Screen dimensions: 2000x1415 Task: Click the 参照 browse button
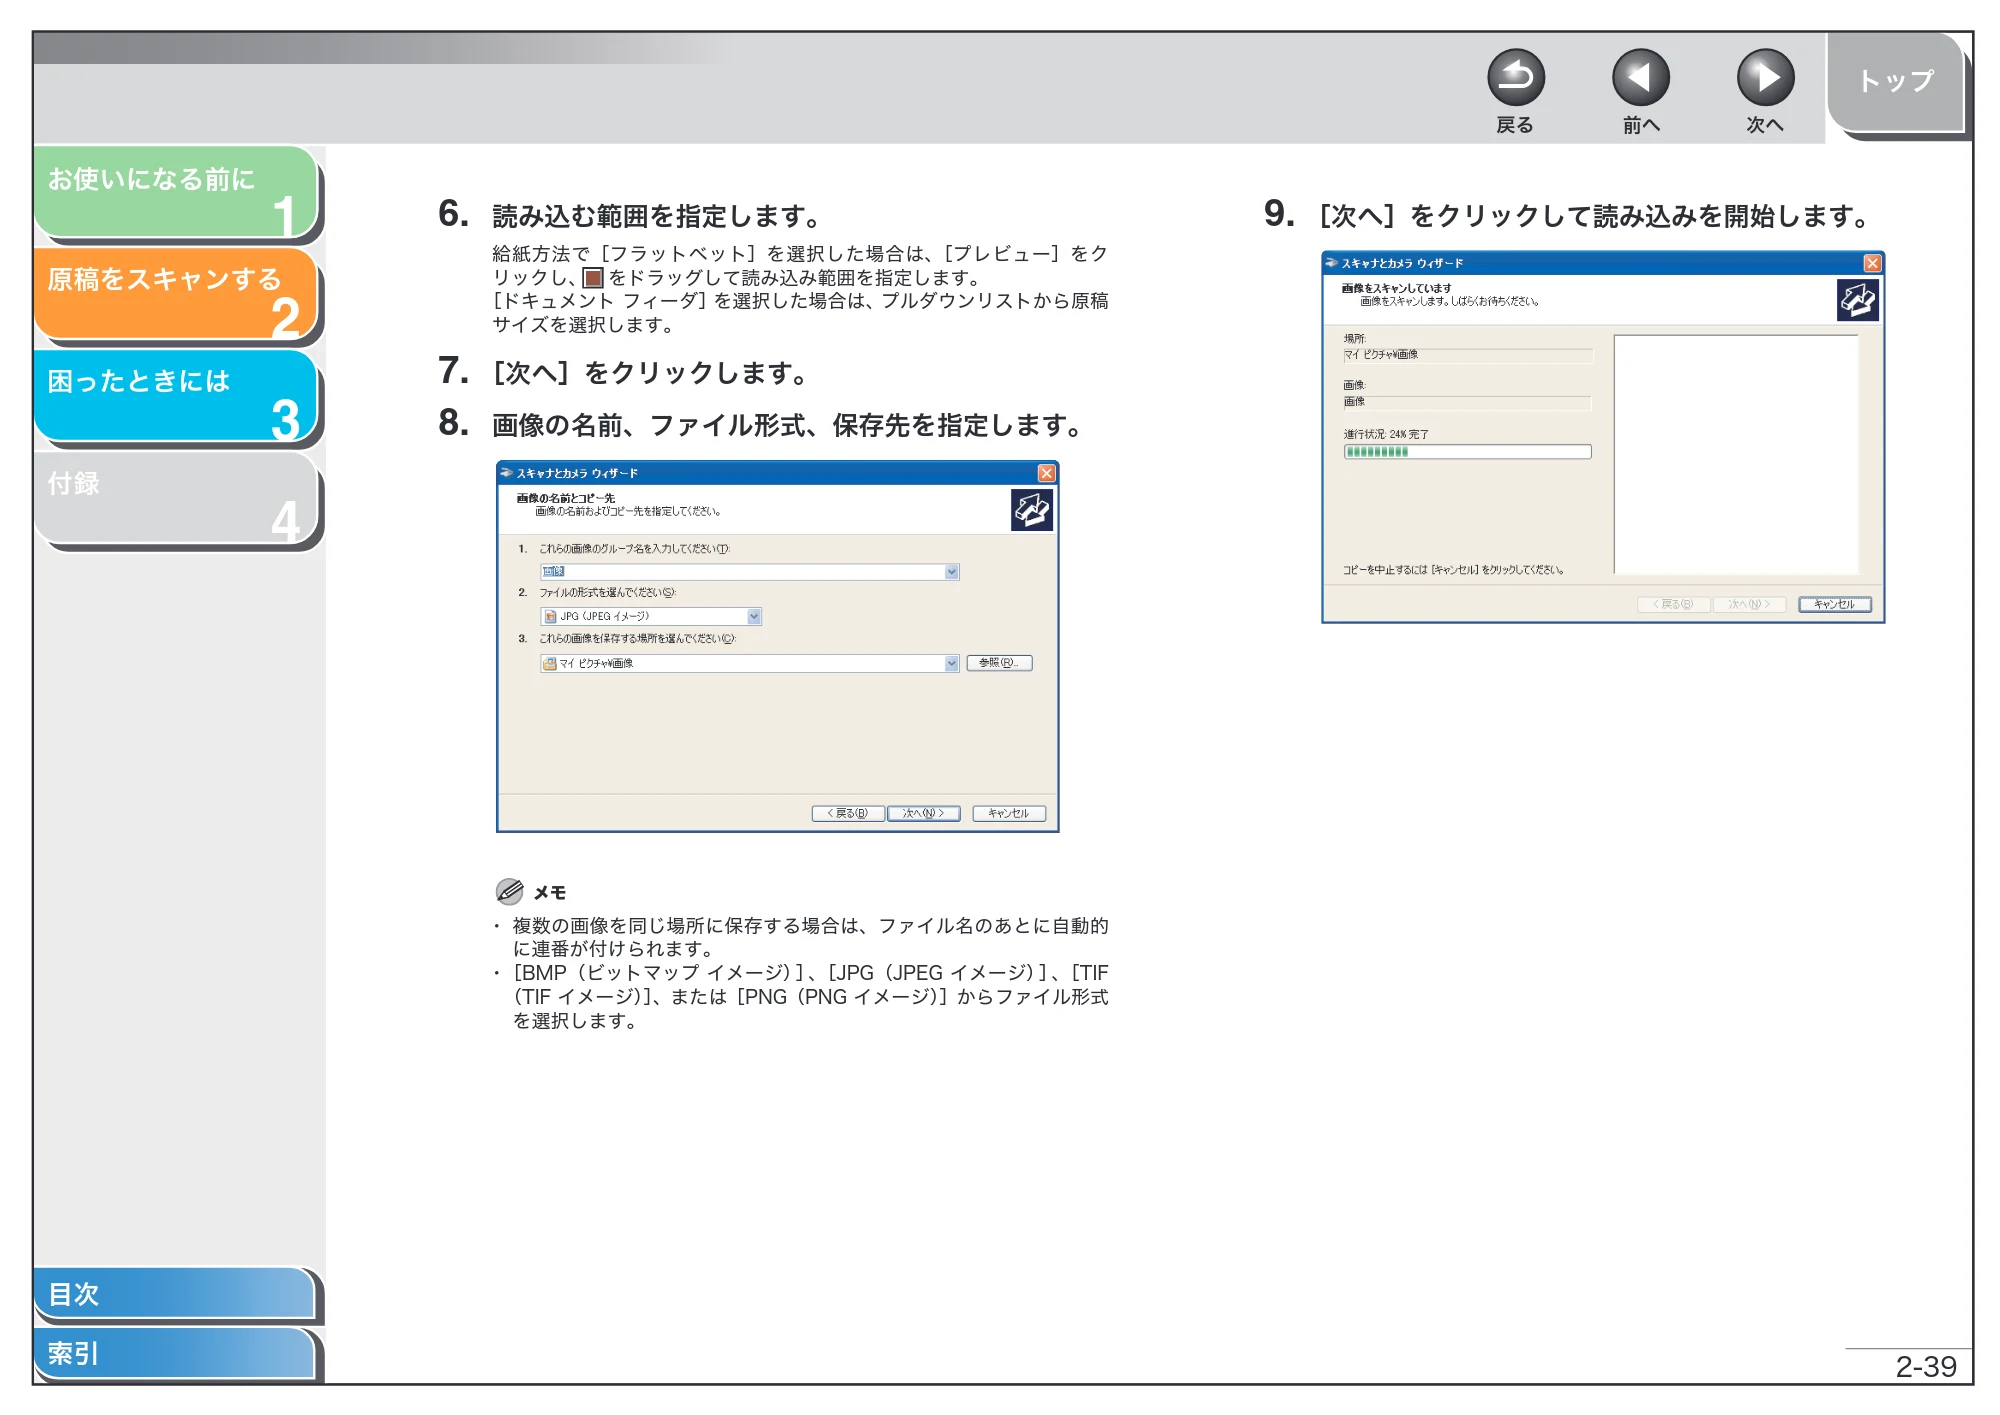click(999, 663)
